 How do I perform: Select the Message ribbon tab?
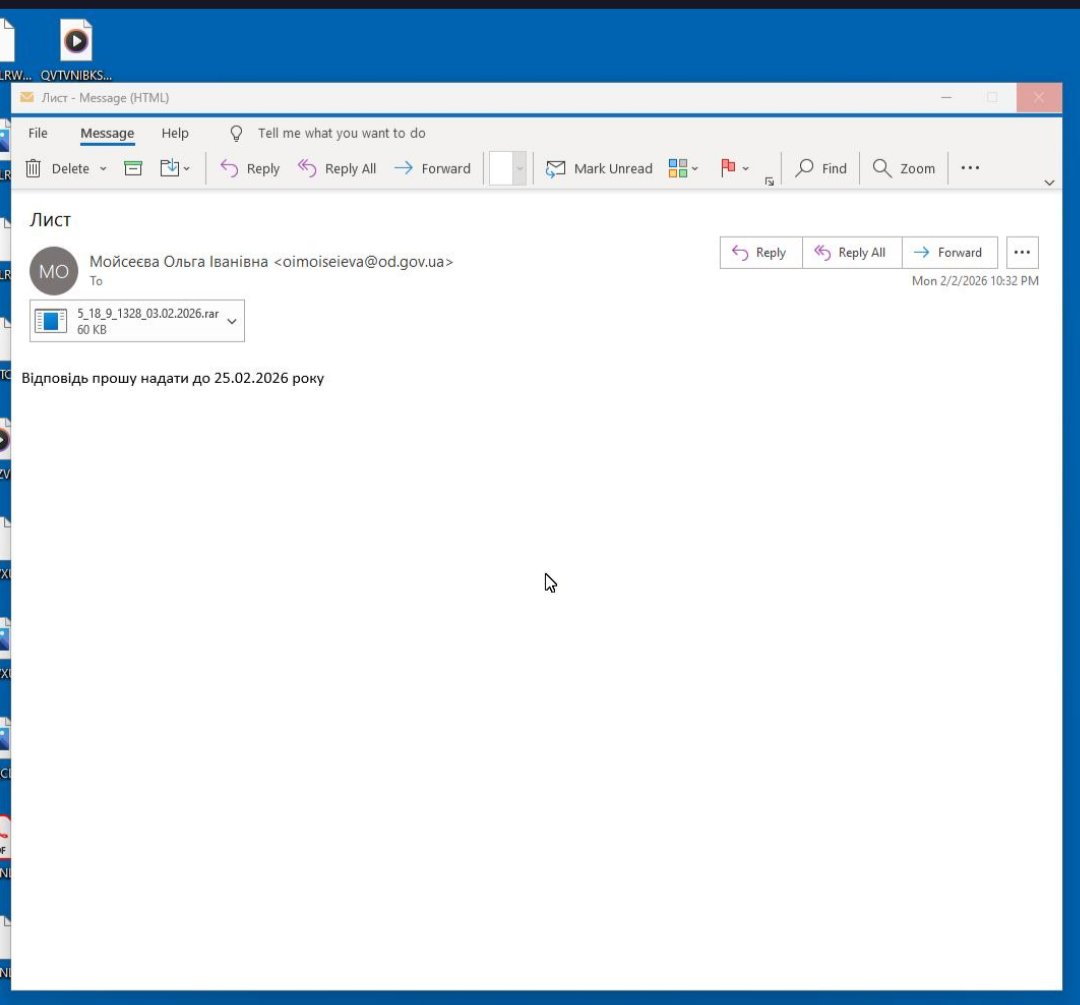[107, 133]
